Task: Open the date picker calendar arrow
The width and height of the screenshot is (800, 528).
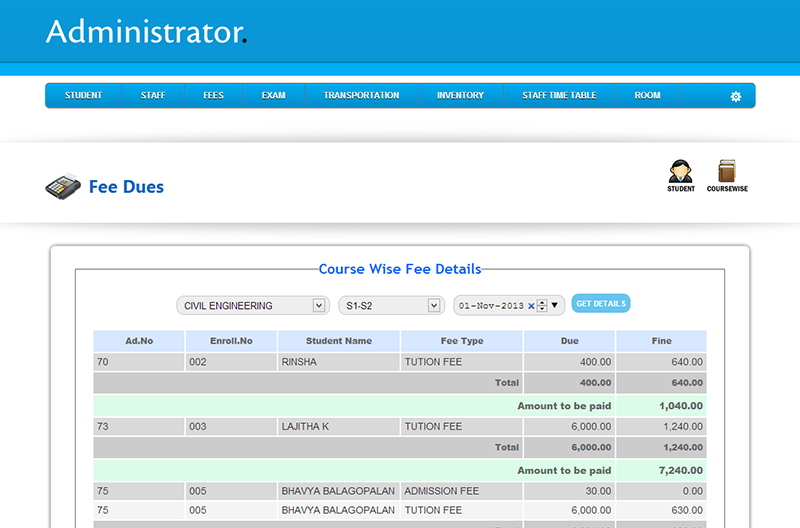Action: [555, 306]
